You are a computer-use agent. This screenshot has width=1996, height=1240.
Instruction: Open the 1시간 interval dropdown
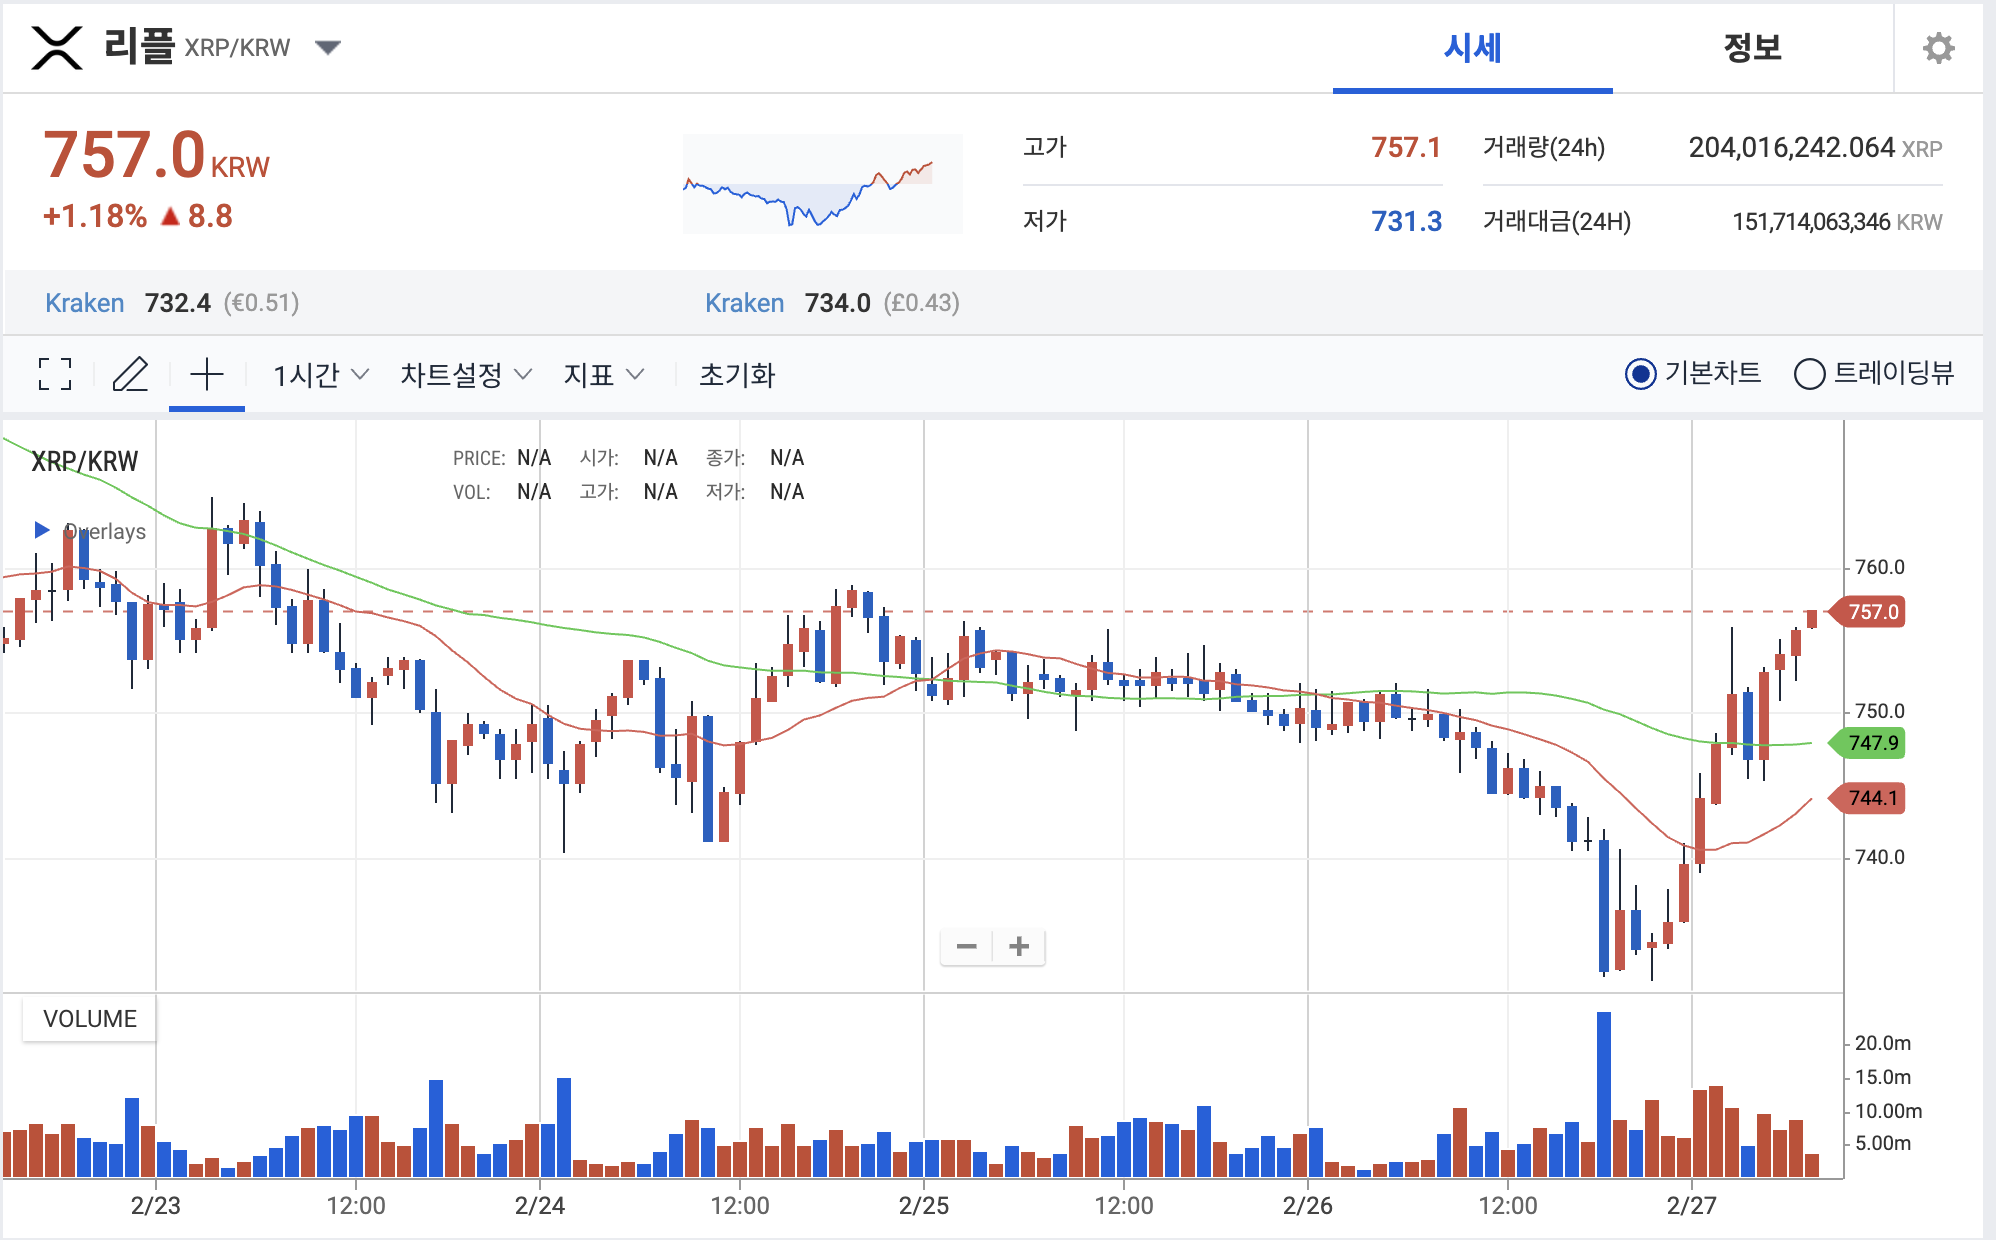pyautogui.click(x=320, y=375)
